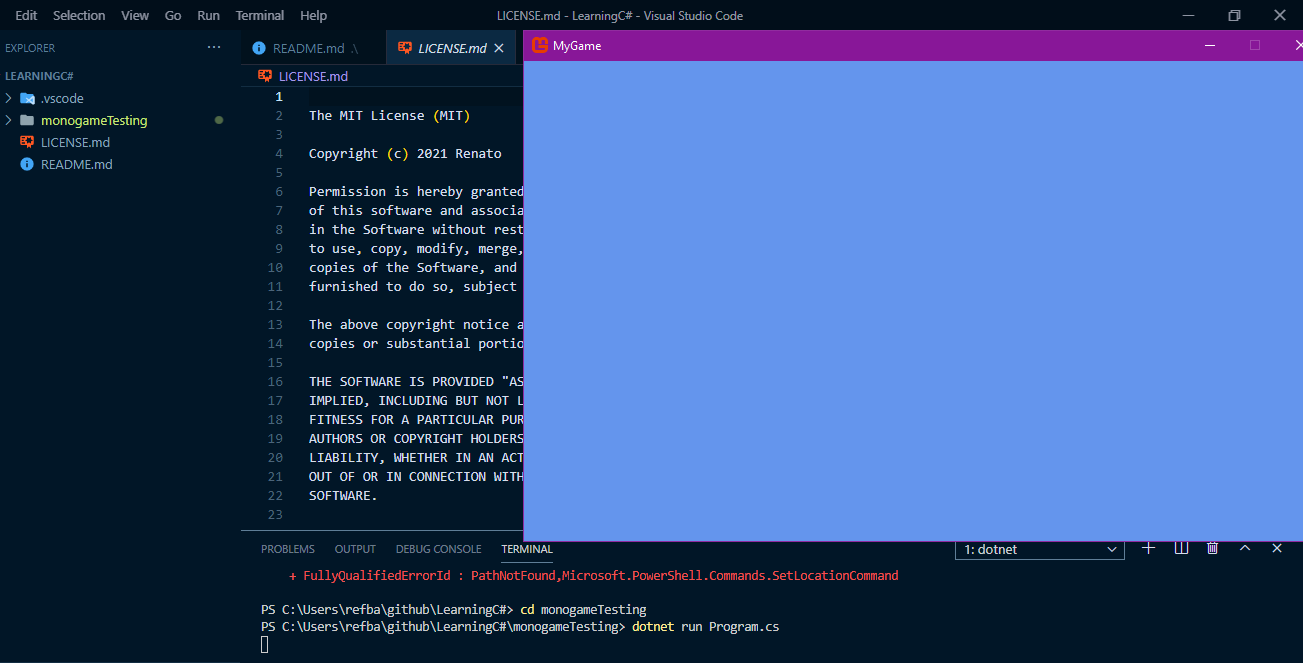This screenshot has height=663, width=1303.
Task: Split the terminal using the split icon
Action: (1181, 548)
